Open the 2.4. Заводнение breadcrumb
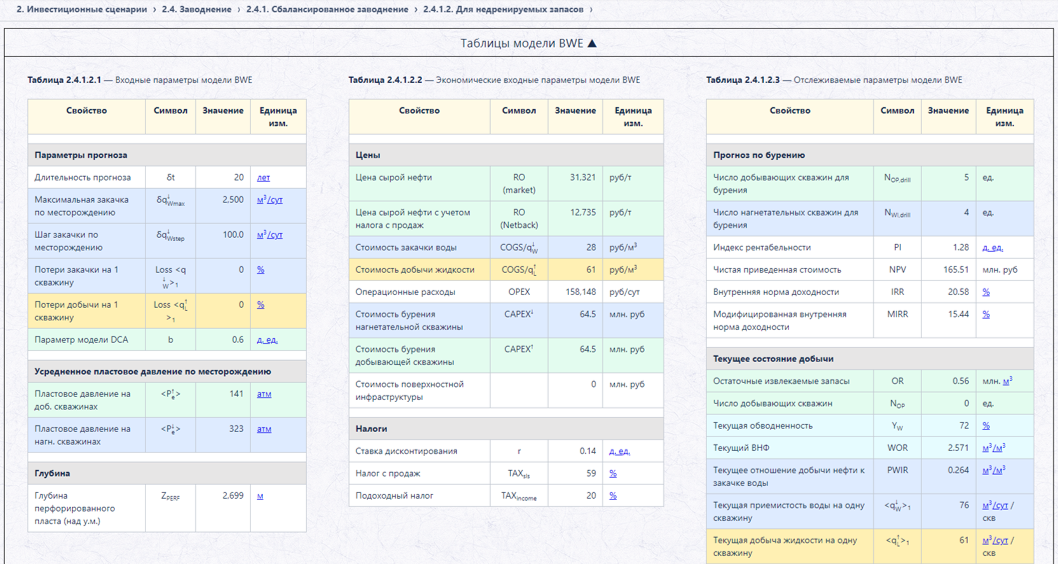1058x564 pixels. (196, 9)
